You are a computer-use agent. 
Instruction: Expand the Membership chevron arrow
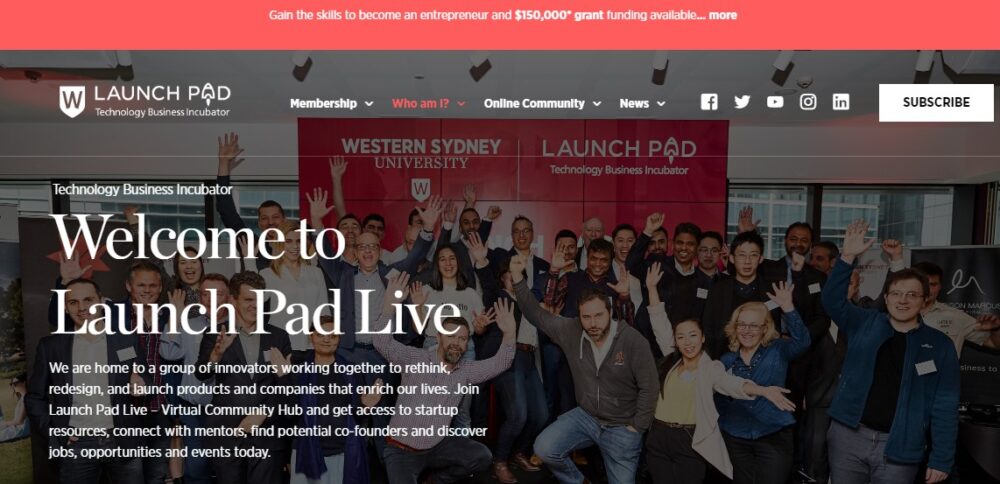(369, 104)
